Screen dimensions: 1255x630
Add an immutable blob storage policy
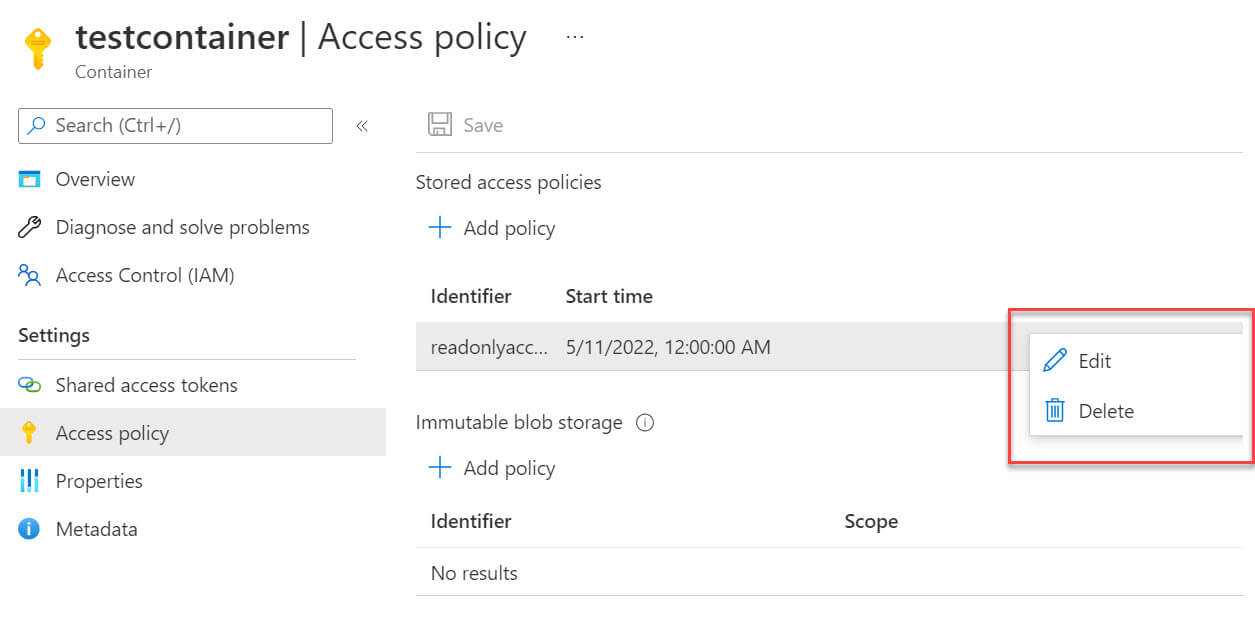(492, 468)
